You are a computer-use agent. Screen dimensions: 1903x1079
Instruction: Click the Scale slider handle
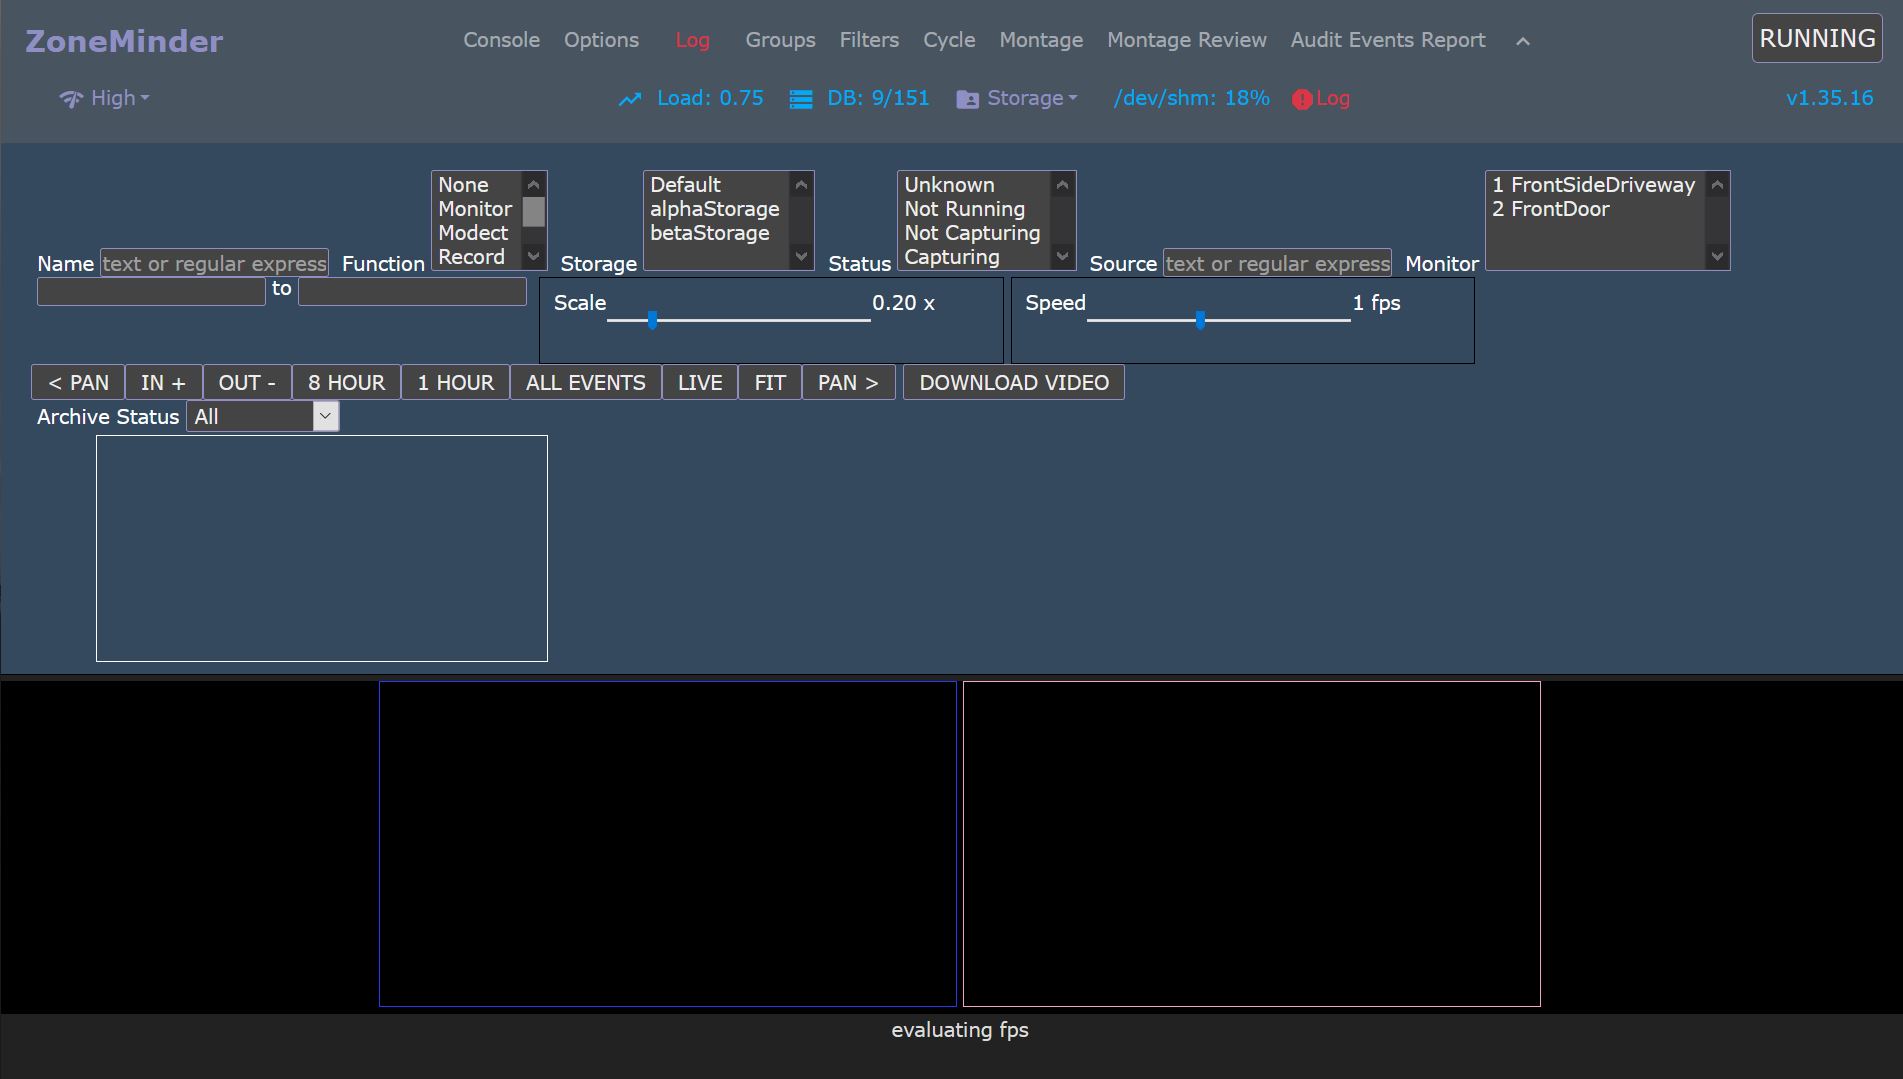tap(652, 320)
